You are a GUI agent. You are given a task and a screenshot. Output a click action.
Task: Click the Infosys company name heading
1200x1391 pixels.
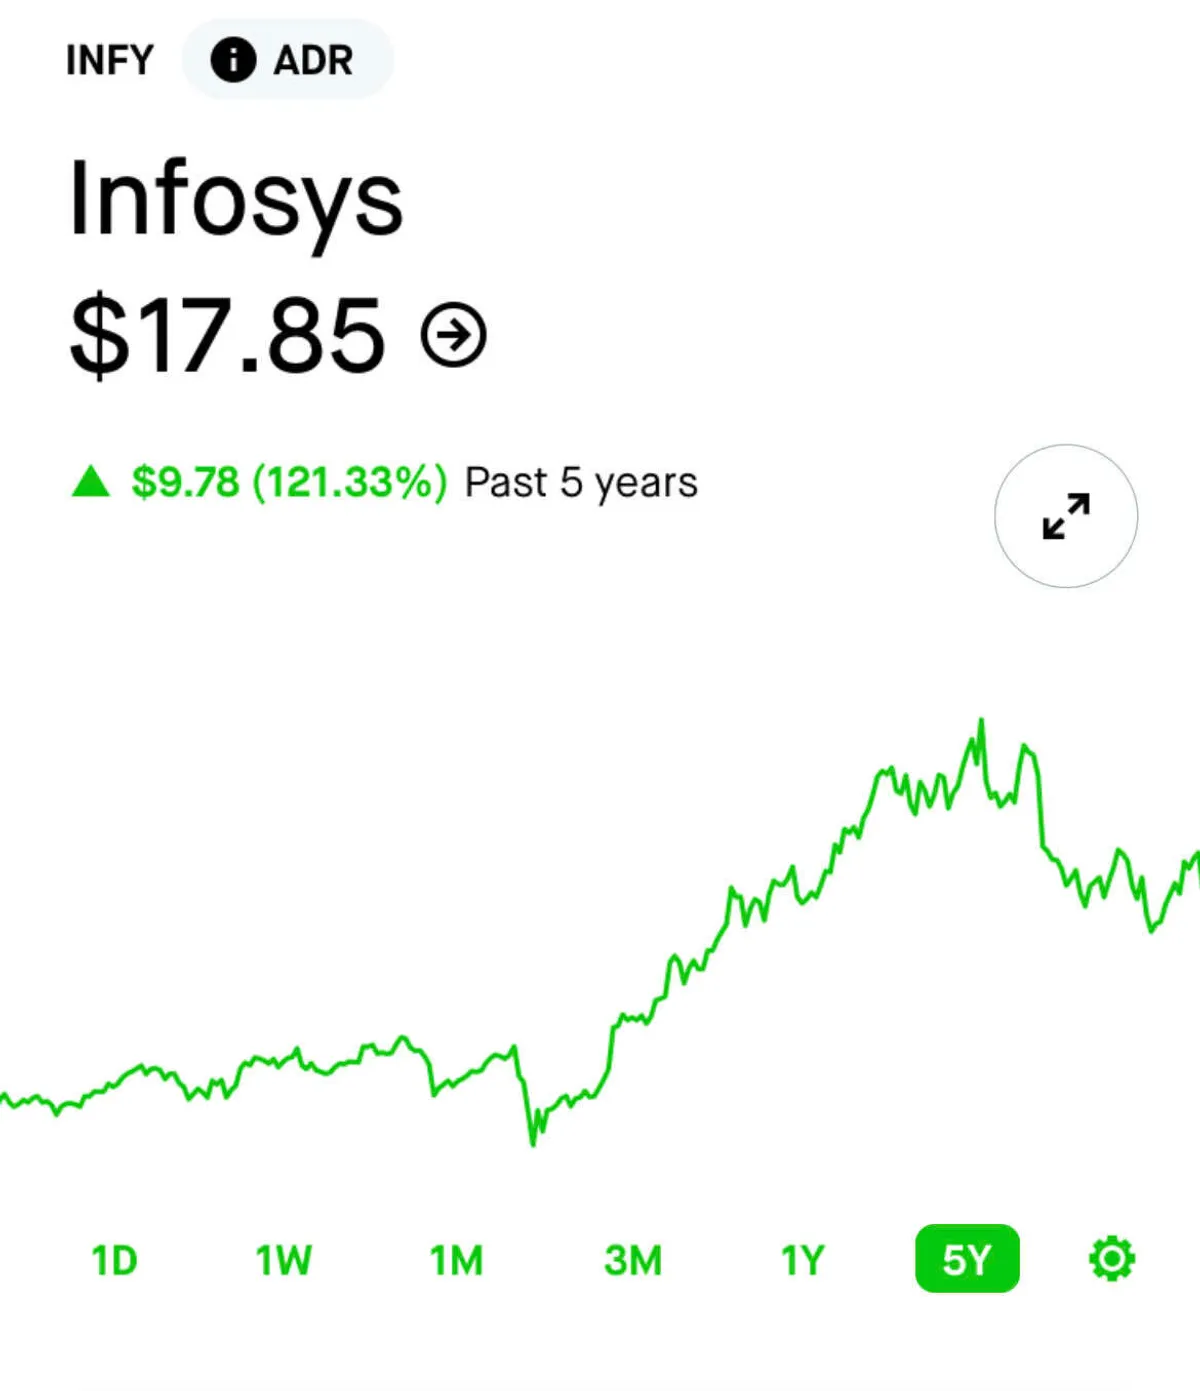click(x=236, y=200)
